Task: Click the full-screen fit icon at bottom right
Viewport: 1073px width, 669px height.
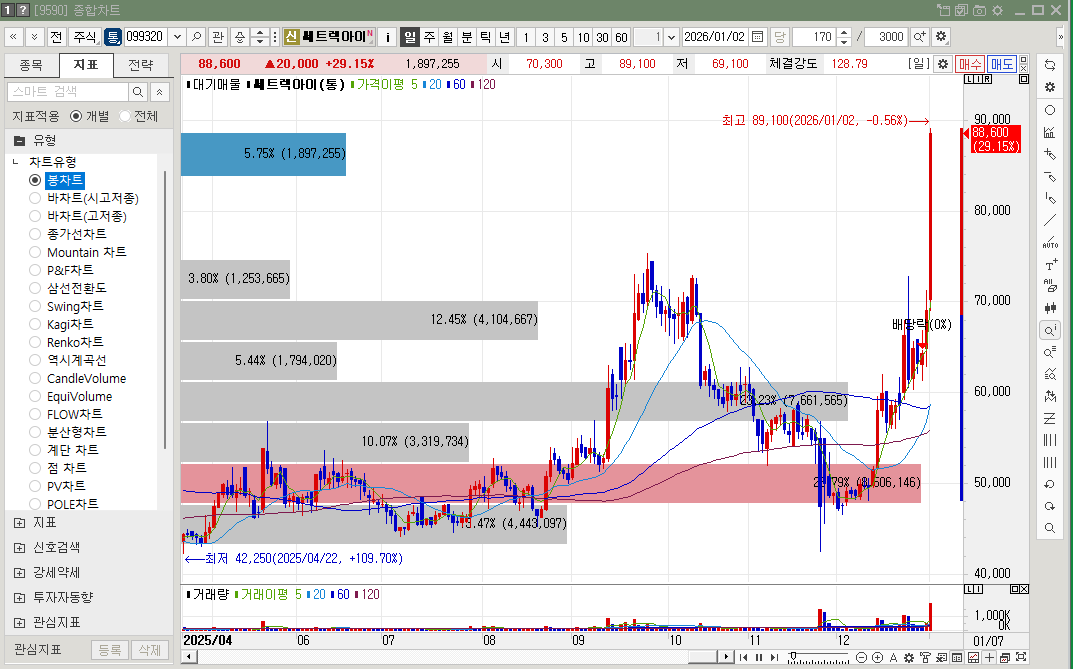Action: 1021,657
